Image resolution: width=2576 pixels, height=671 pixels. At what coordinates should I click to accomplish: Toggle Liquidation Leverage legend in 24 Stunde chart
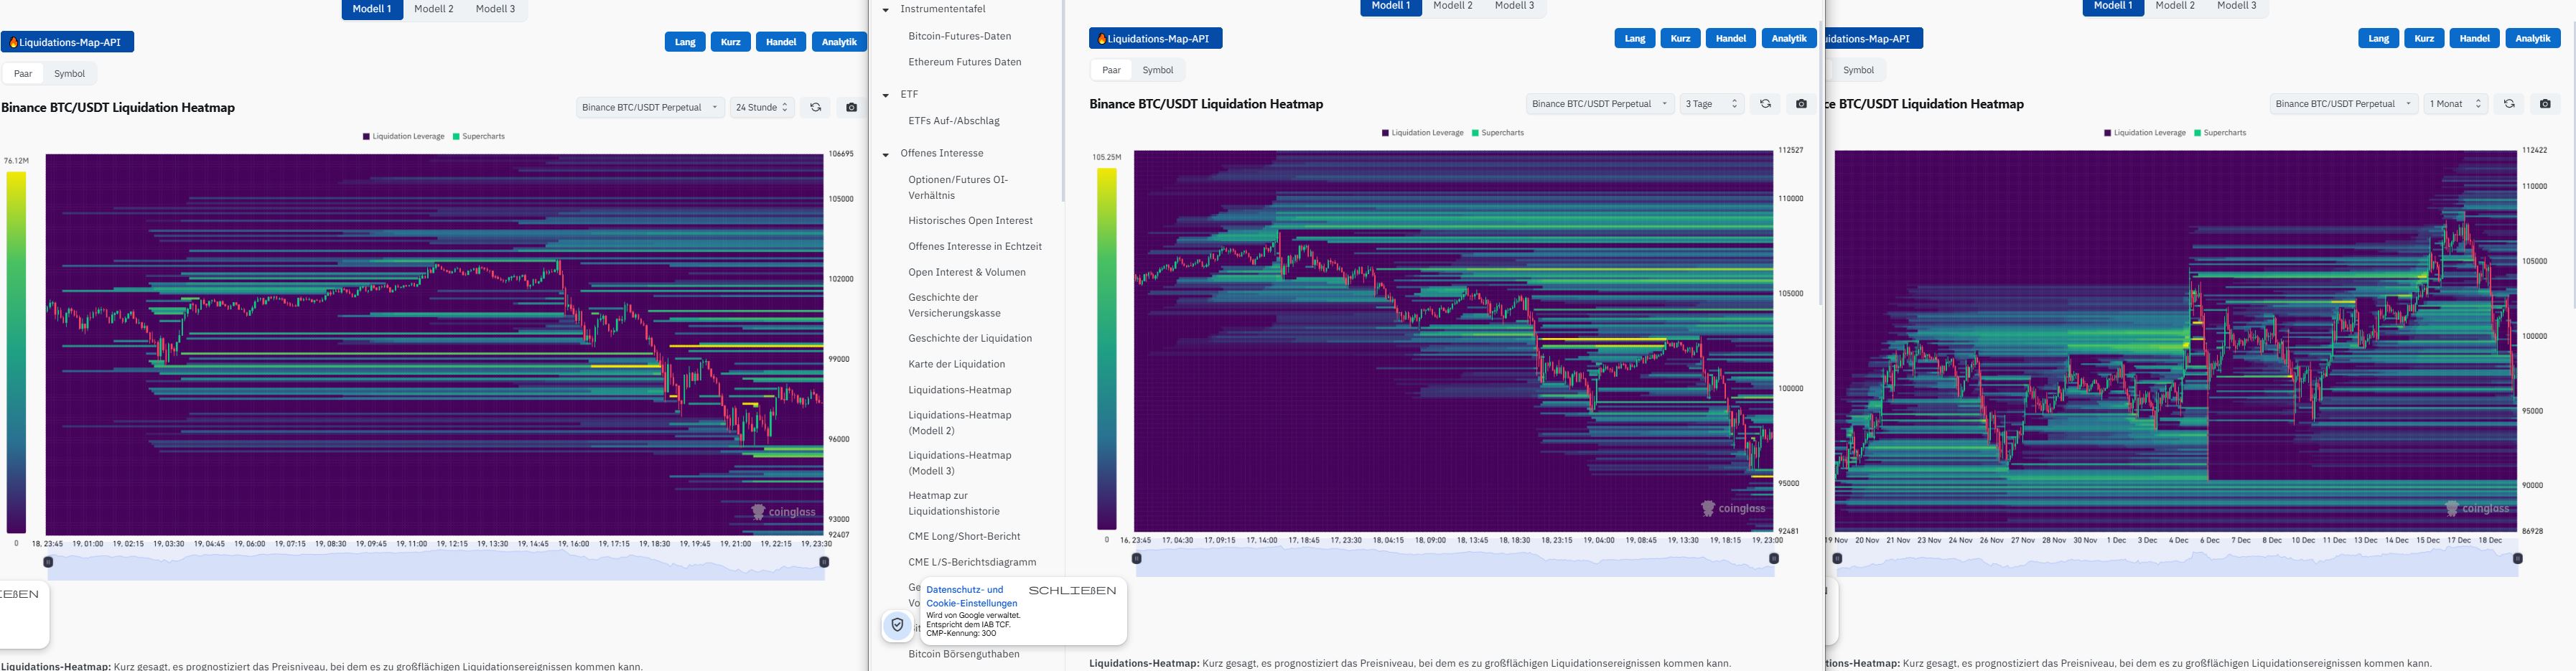403,136
